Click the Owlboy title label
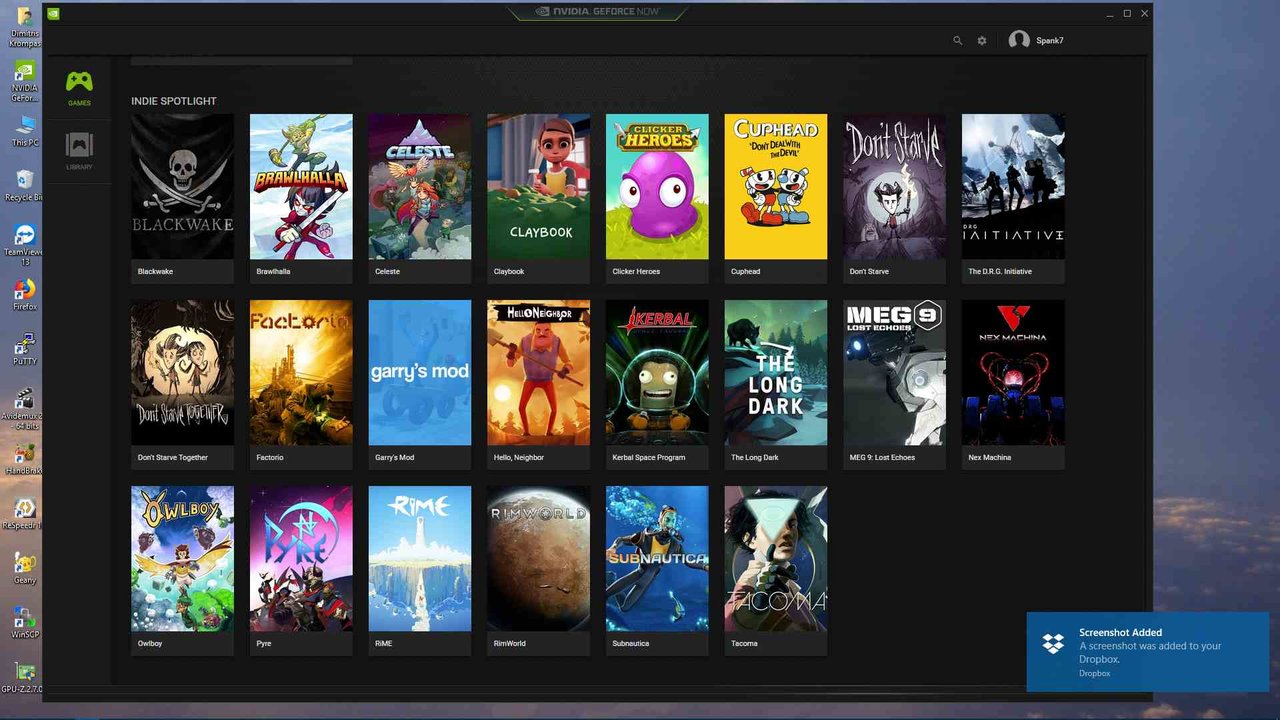 150,644
